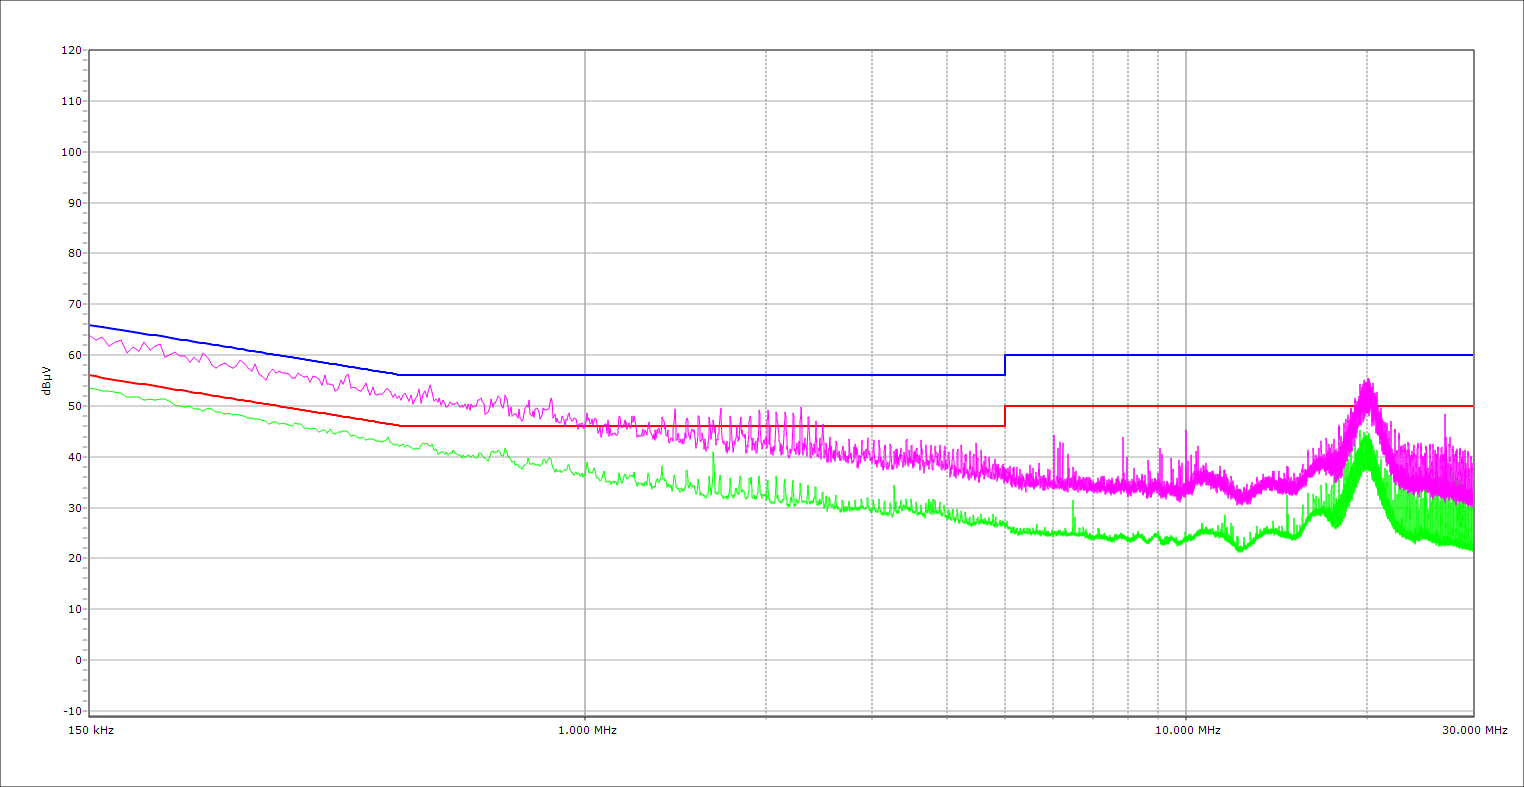Click the -10 value on y-axis

pos(71,711)
